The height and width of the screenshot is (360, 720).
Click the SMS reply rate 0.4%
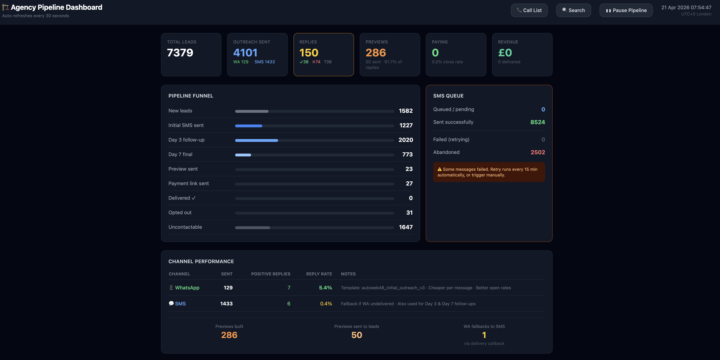click(x=326, y=304)
